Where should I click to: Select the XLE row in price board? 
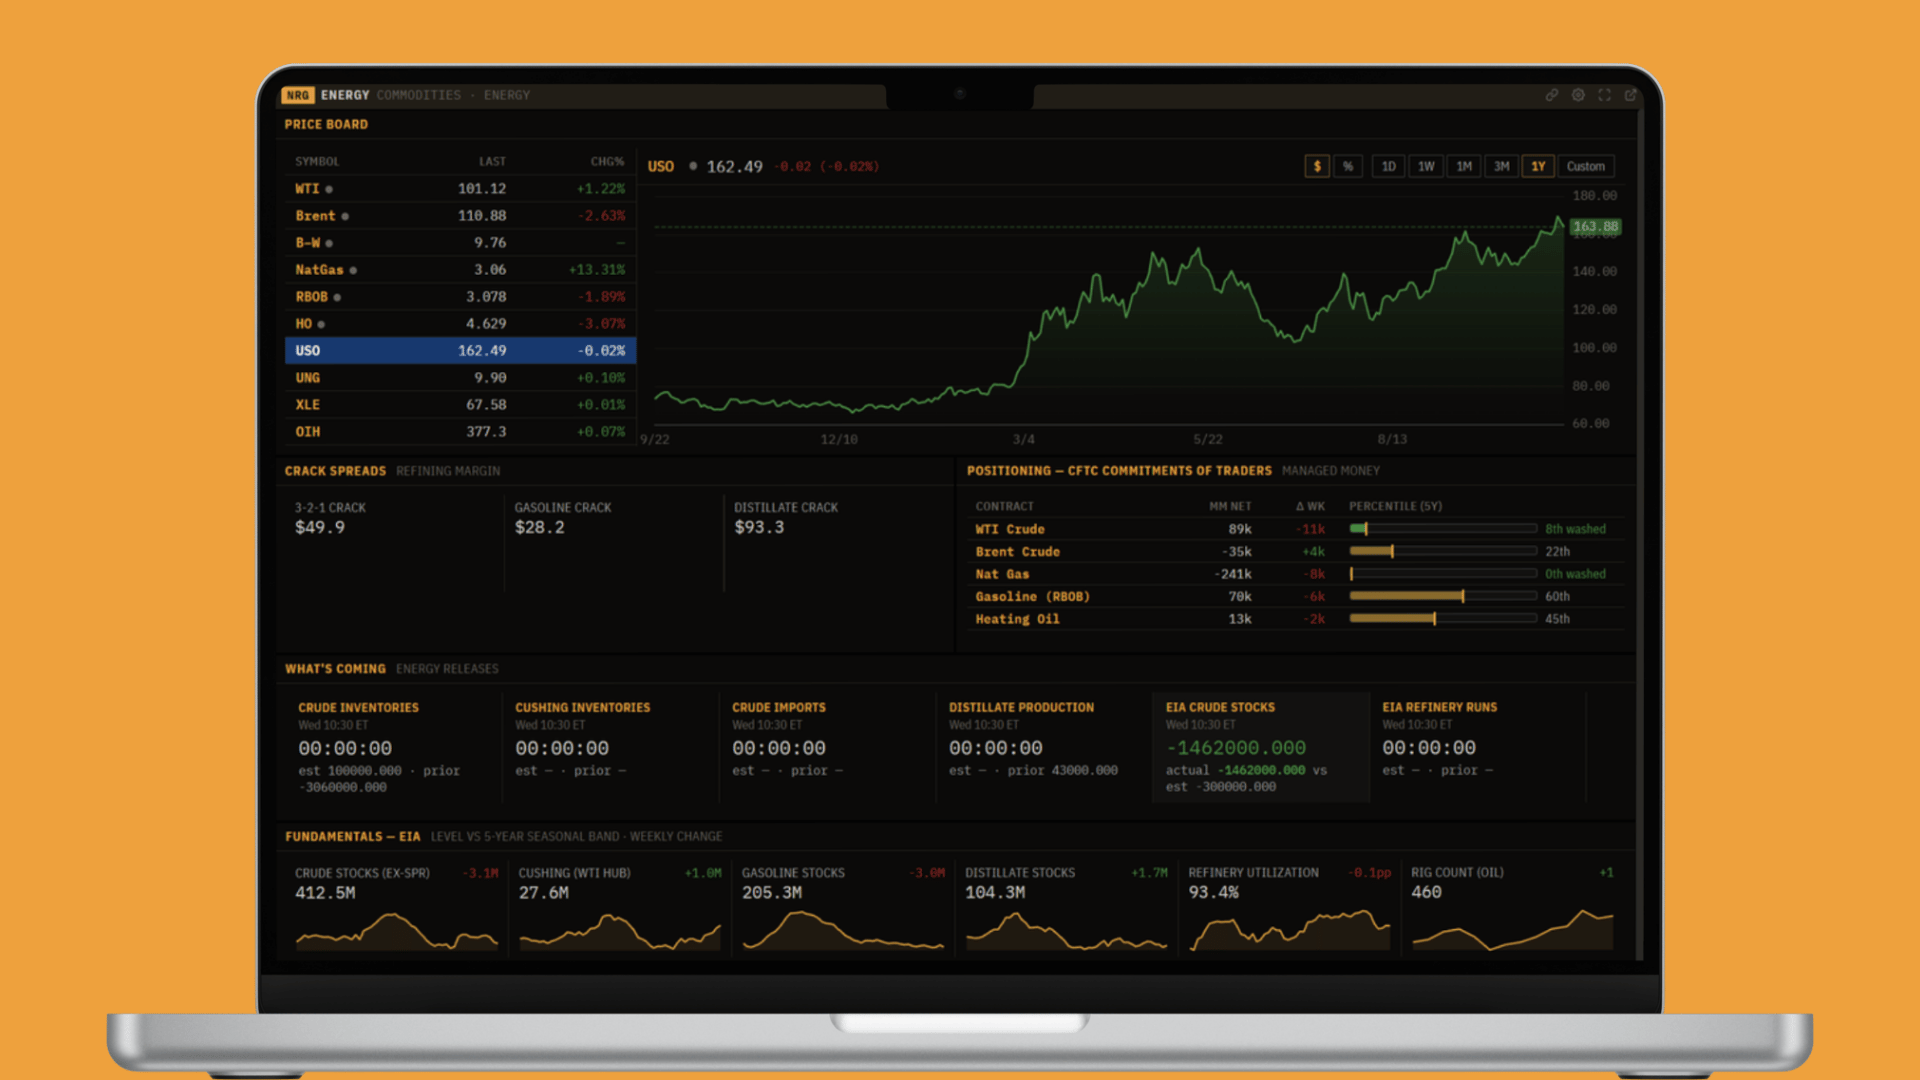coord(460,405)
